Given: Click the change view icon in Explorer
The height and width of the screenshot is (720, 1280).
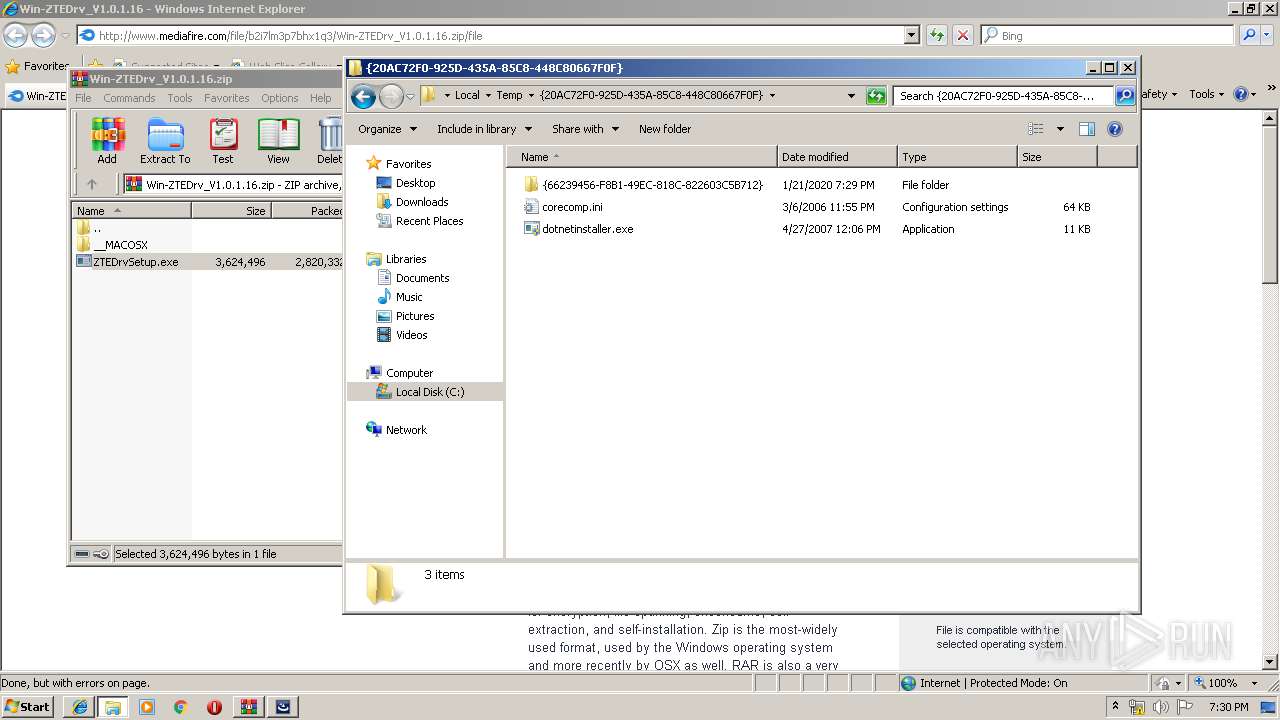Looking at the screenshot, I should [x=1036, y=129].
